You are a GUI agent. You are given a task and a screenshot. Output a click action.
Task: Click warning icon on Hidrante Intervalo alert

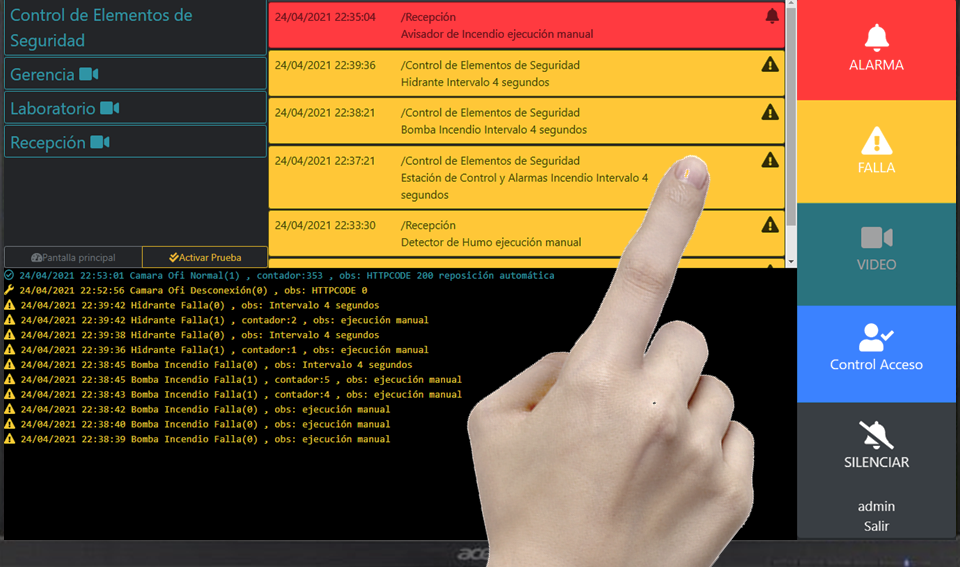(770, 64)
